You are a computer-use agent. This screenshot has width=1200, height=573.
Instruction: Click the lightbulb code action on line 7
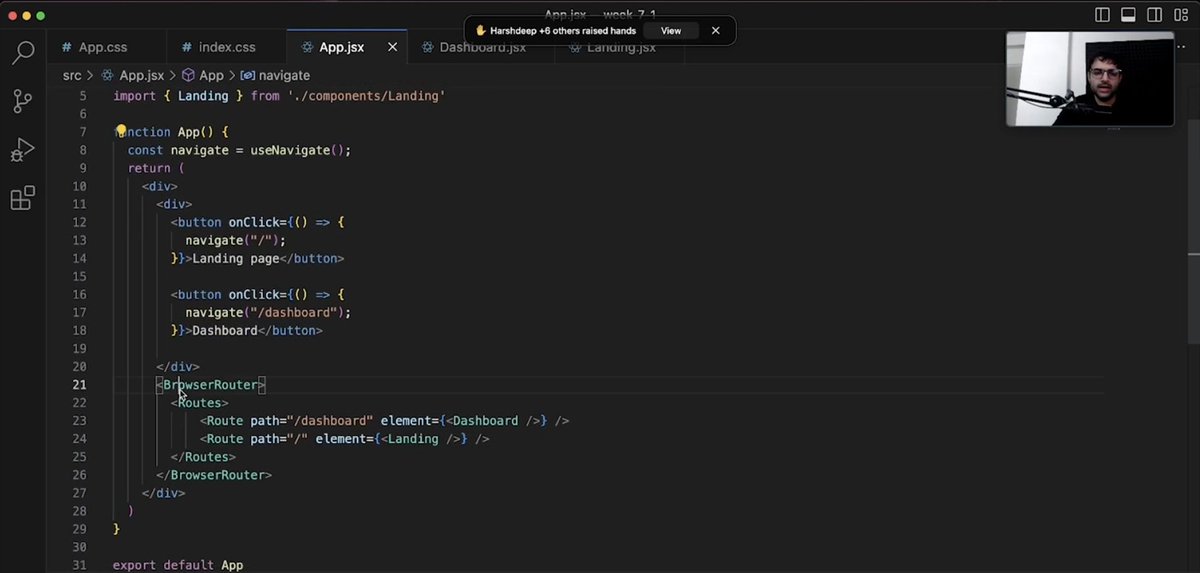click(x=121, y=131)
